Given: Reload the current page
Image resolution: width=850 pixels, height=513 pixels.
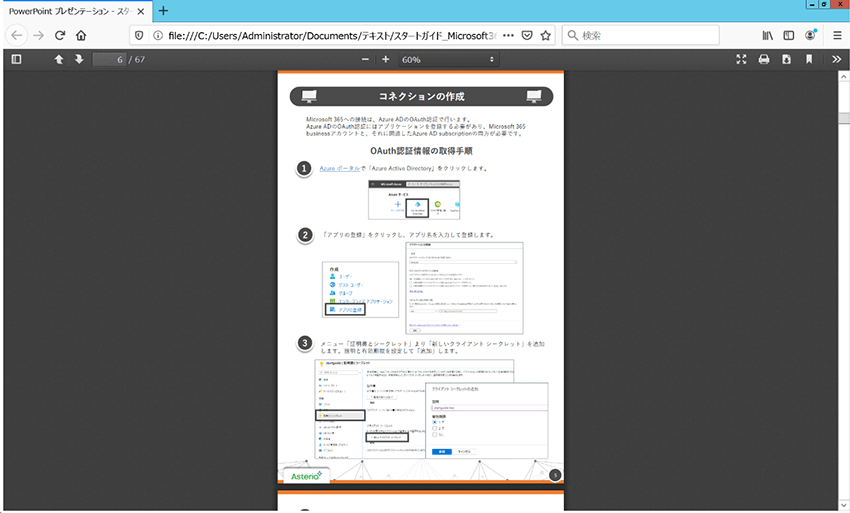Looking at the screenshot, I should click(x=60, y=35).
